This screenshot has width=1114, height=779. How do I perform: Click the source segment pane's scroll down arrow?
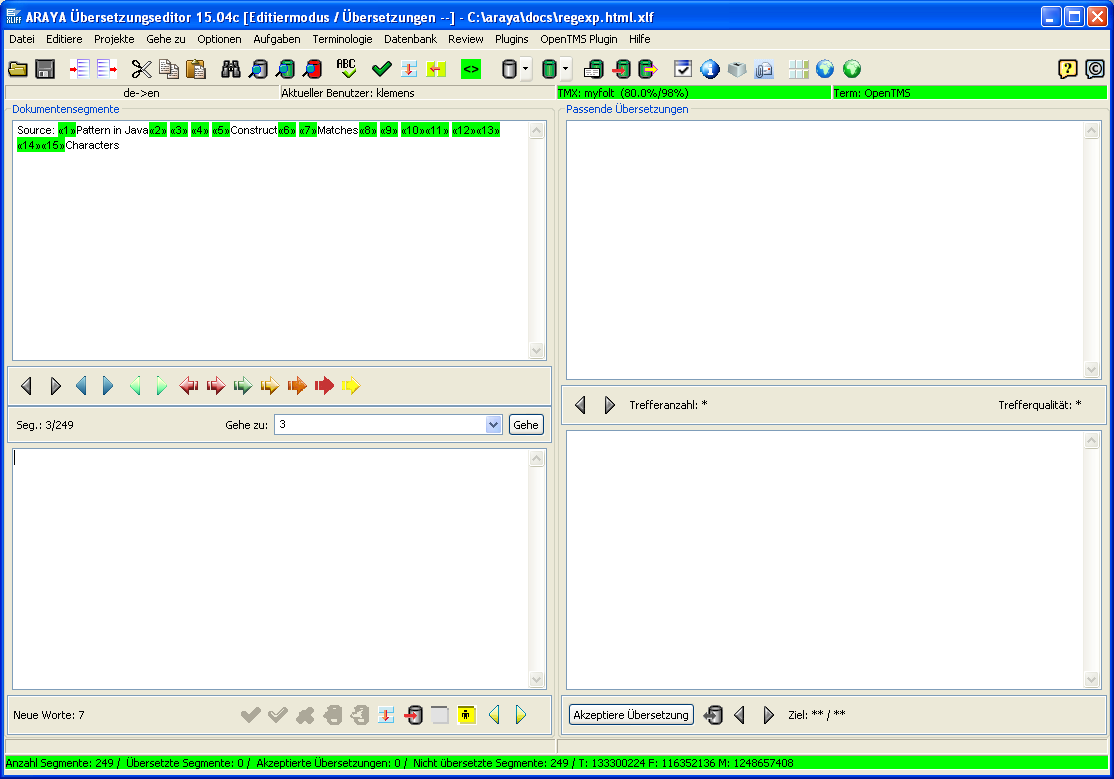[x=537, y=351]
